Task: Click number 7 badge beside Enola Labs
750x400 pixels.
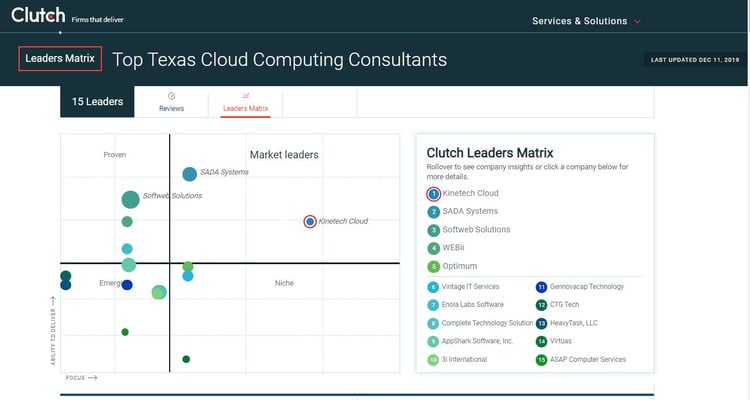Action: coord(433,305)
